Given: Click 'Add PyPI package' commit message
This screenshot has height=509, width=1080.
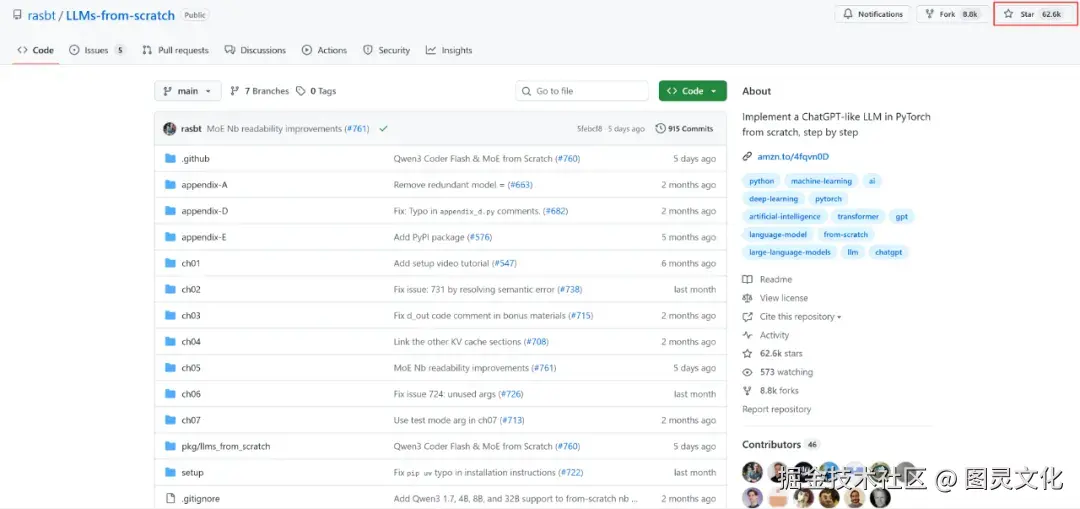Looking at the screenshot, I should point(429,237).
